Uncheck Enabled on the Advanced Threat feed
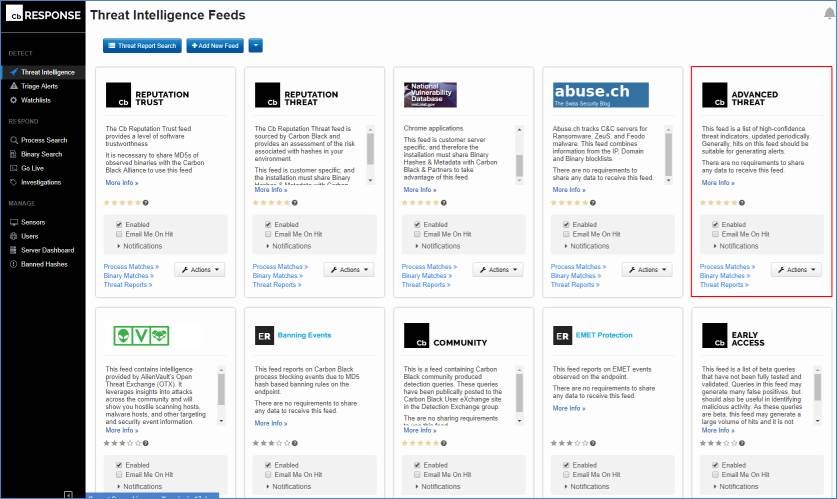 click(715, 225)
